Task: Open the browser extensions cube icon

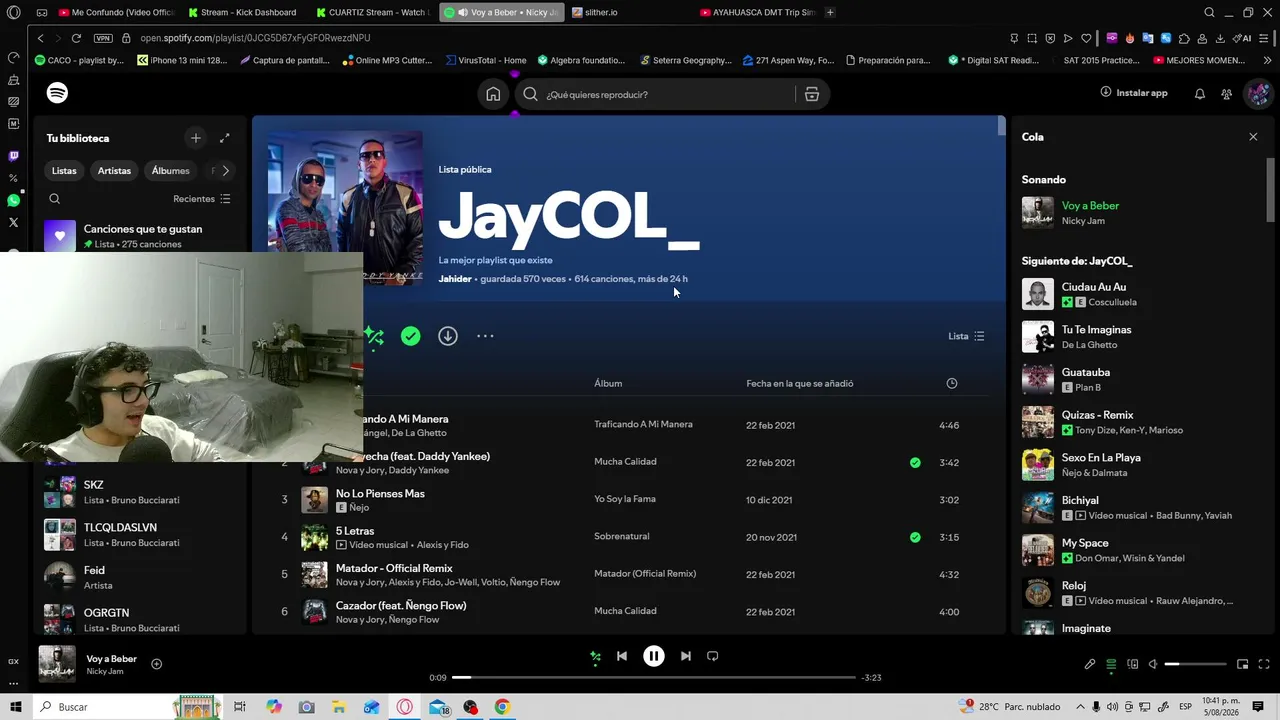Action: 1184,38
